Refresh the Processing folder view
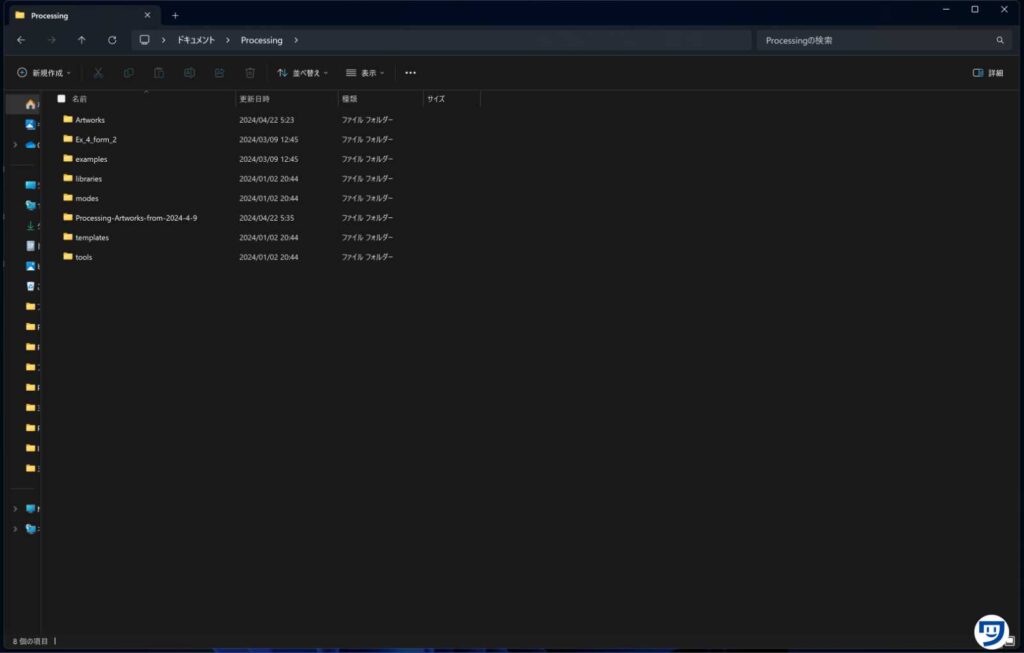Viewport: 1024px width, 653px height. 112,40
